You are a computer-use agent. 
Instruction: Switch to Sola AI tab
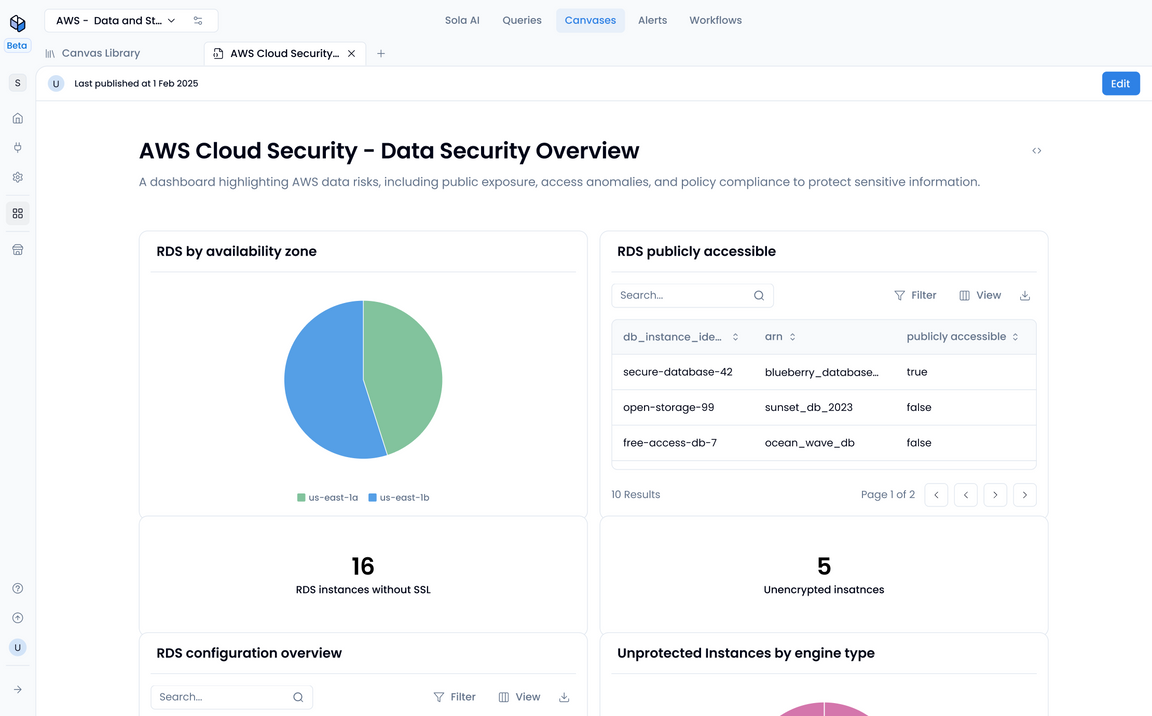pyautogui.click(x=462, y=21)
